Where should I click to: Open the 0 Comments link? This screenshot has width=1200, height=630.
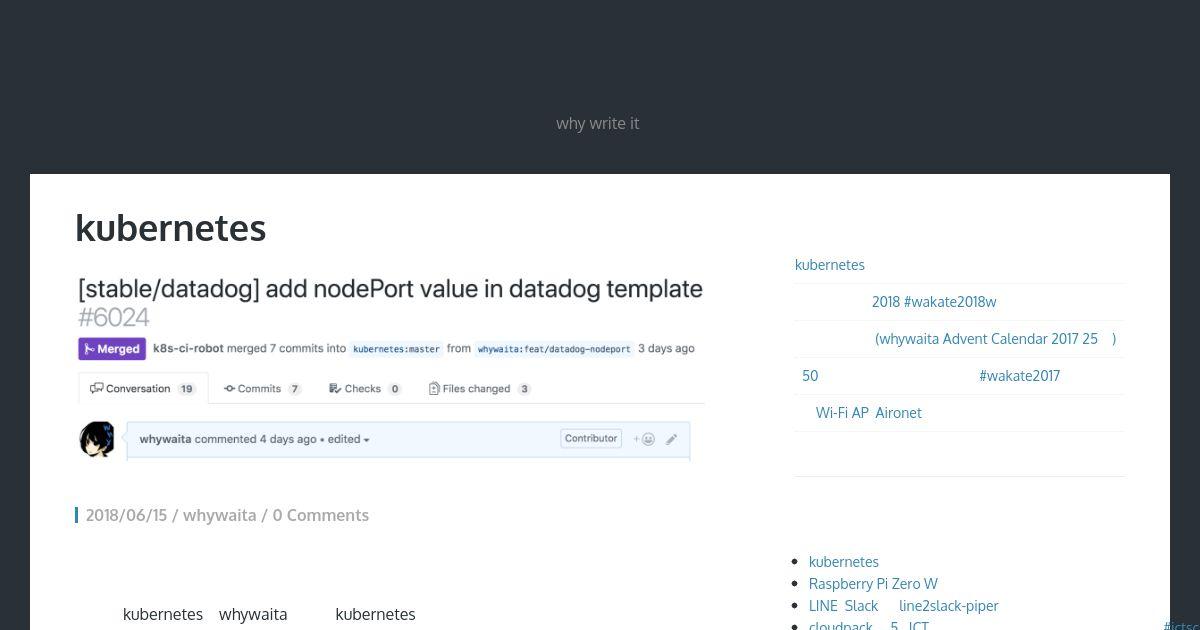(320, 515)
